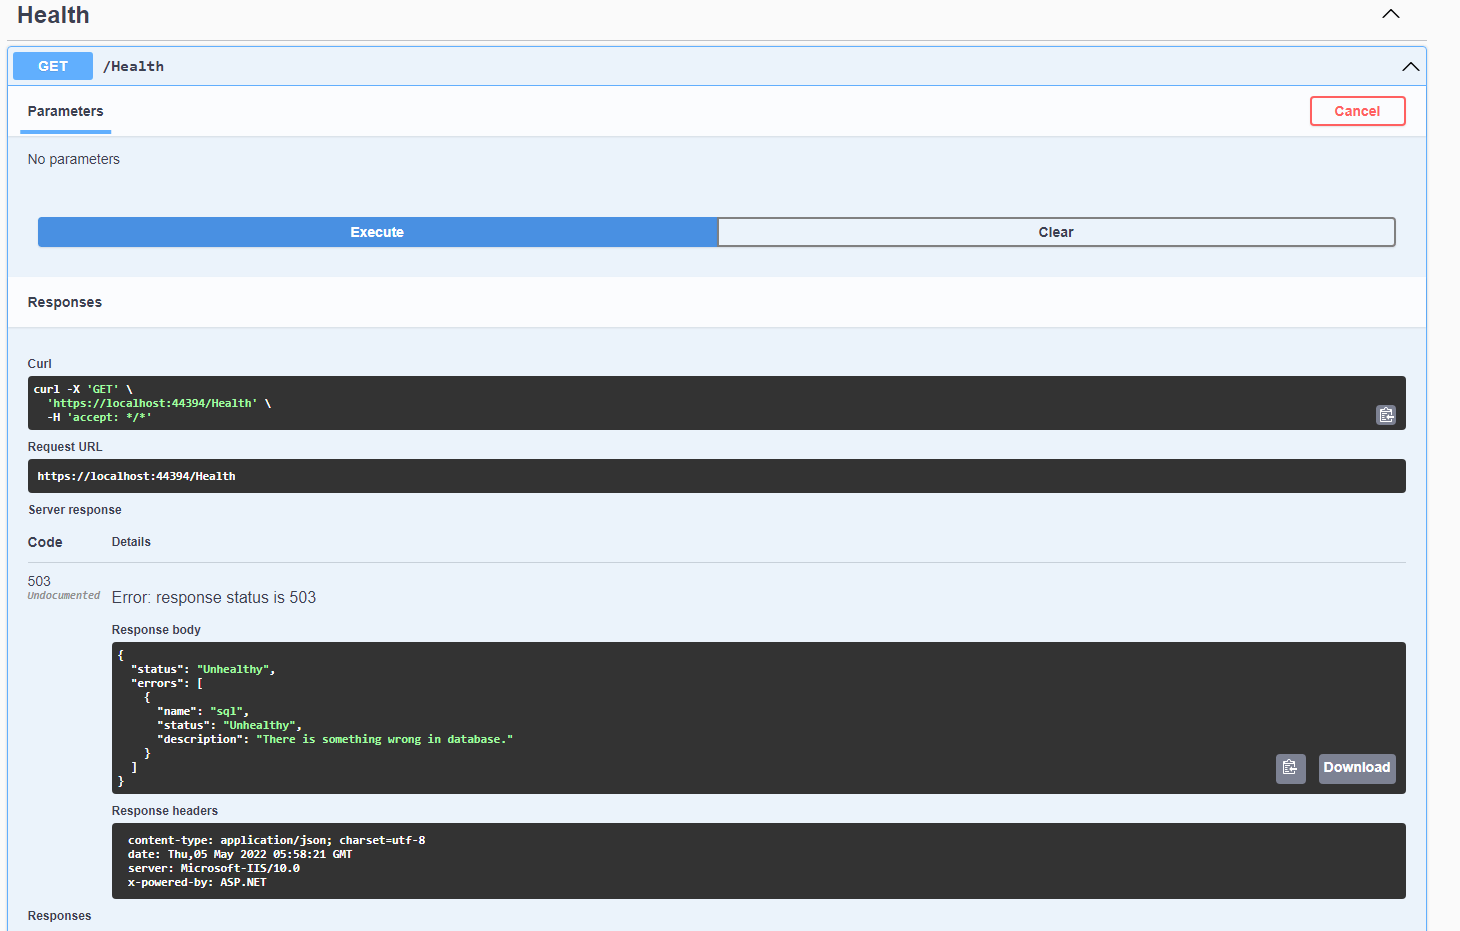This screenshot has width=1460, height=931.
Task: Clear the response results
Action: click(x=1056, y=232)
